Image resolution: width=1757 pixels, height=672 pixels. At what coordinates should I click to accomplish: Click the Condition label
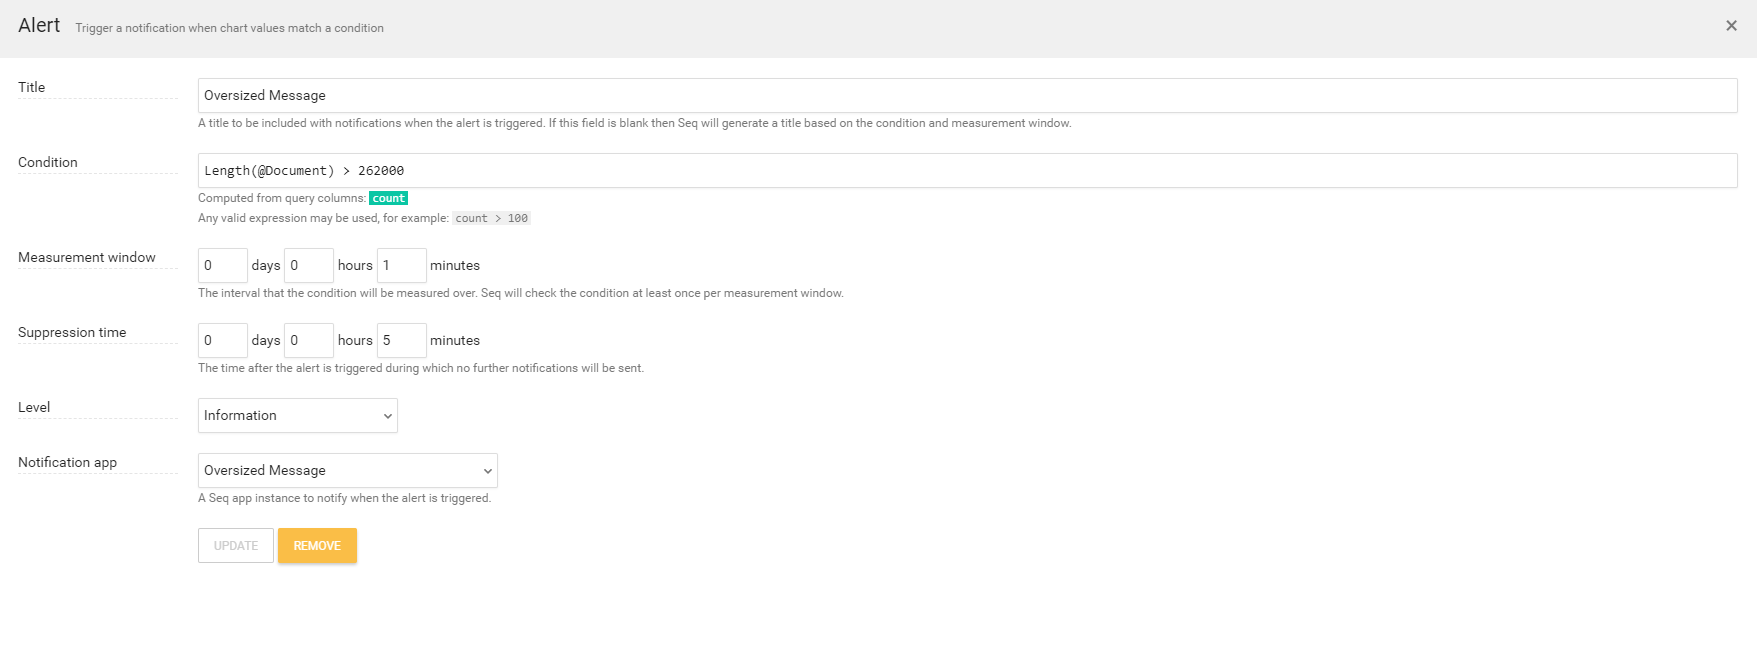coord(47,162)
